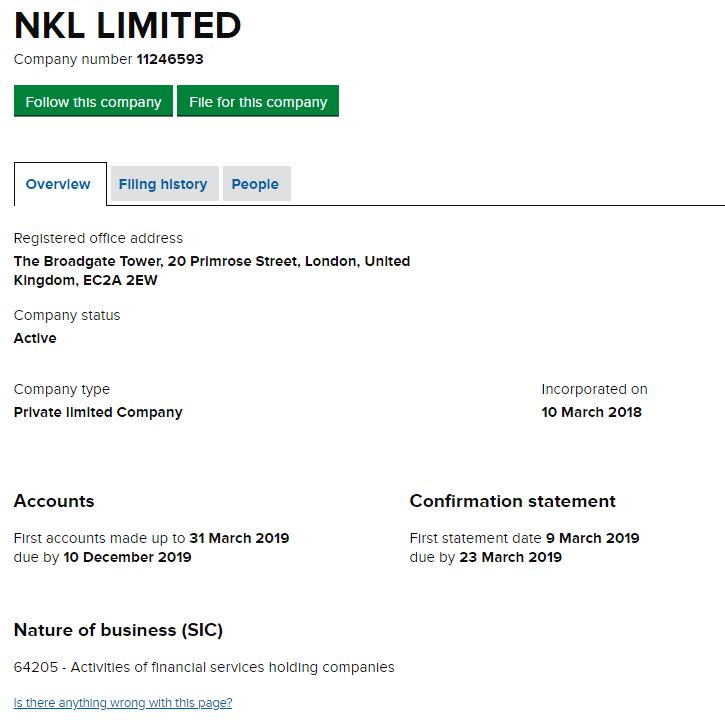Open 'Is there anything wrong with this page?' link
Image resolution: width=725 pixels, height=722 pixels.
pos(123,703)
